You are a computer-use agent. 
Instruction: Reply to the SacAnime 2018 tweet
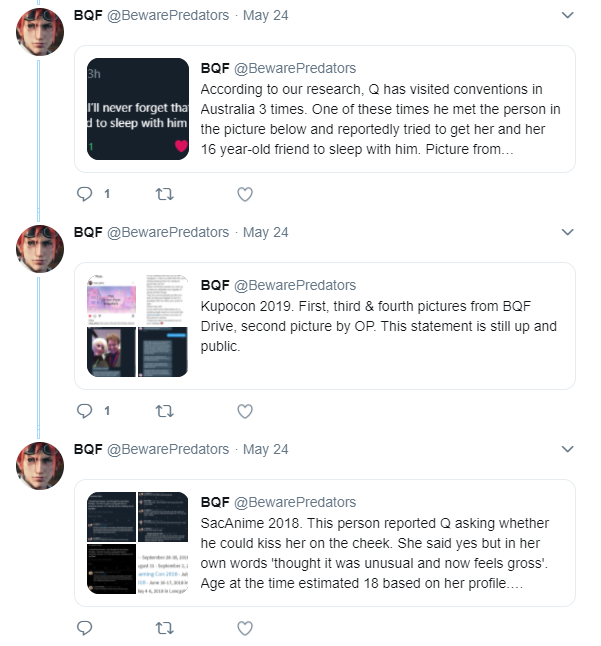point(84,628)
